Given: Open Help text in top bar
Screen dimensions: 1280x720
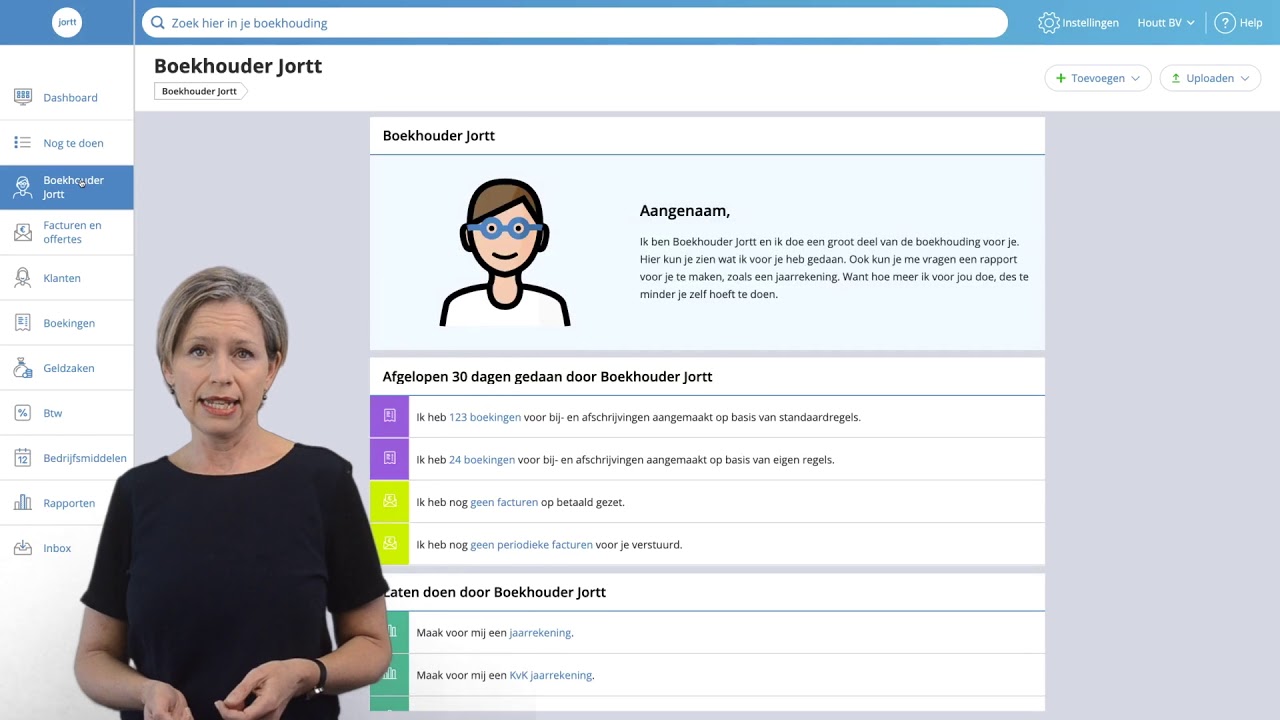Looking at the screenshot, I should pos(1251,22).
